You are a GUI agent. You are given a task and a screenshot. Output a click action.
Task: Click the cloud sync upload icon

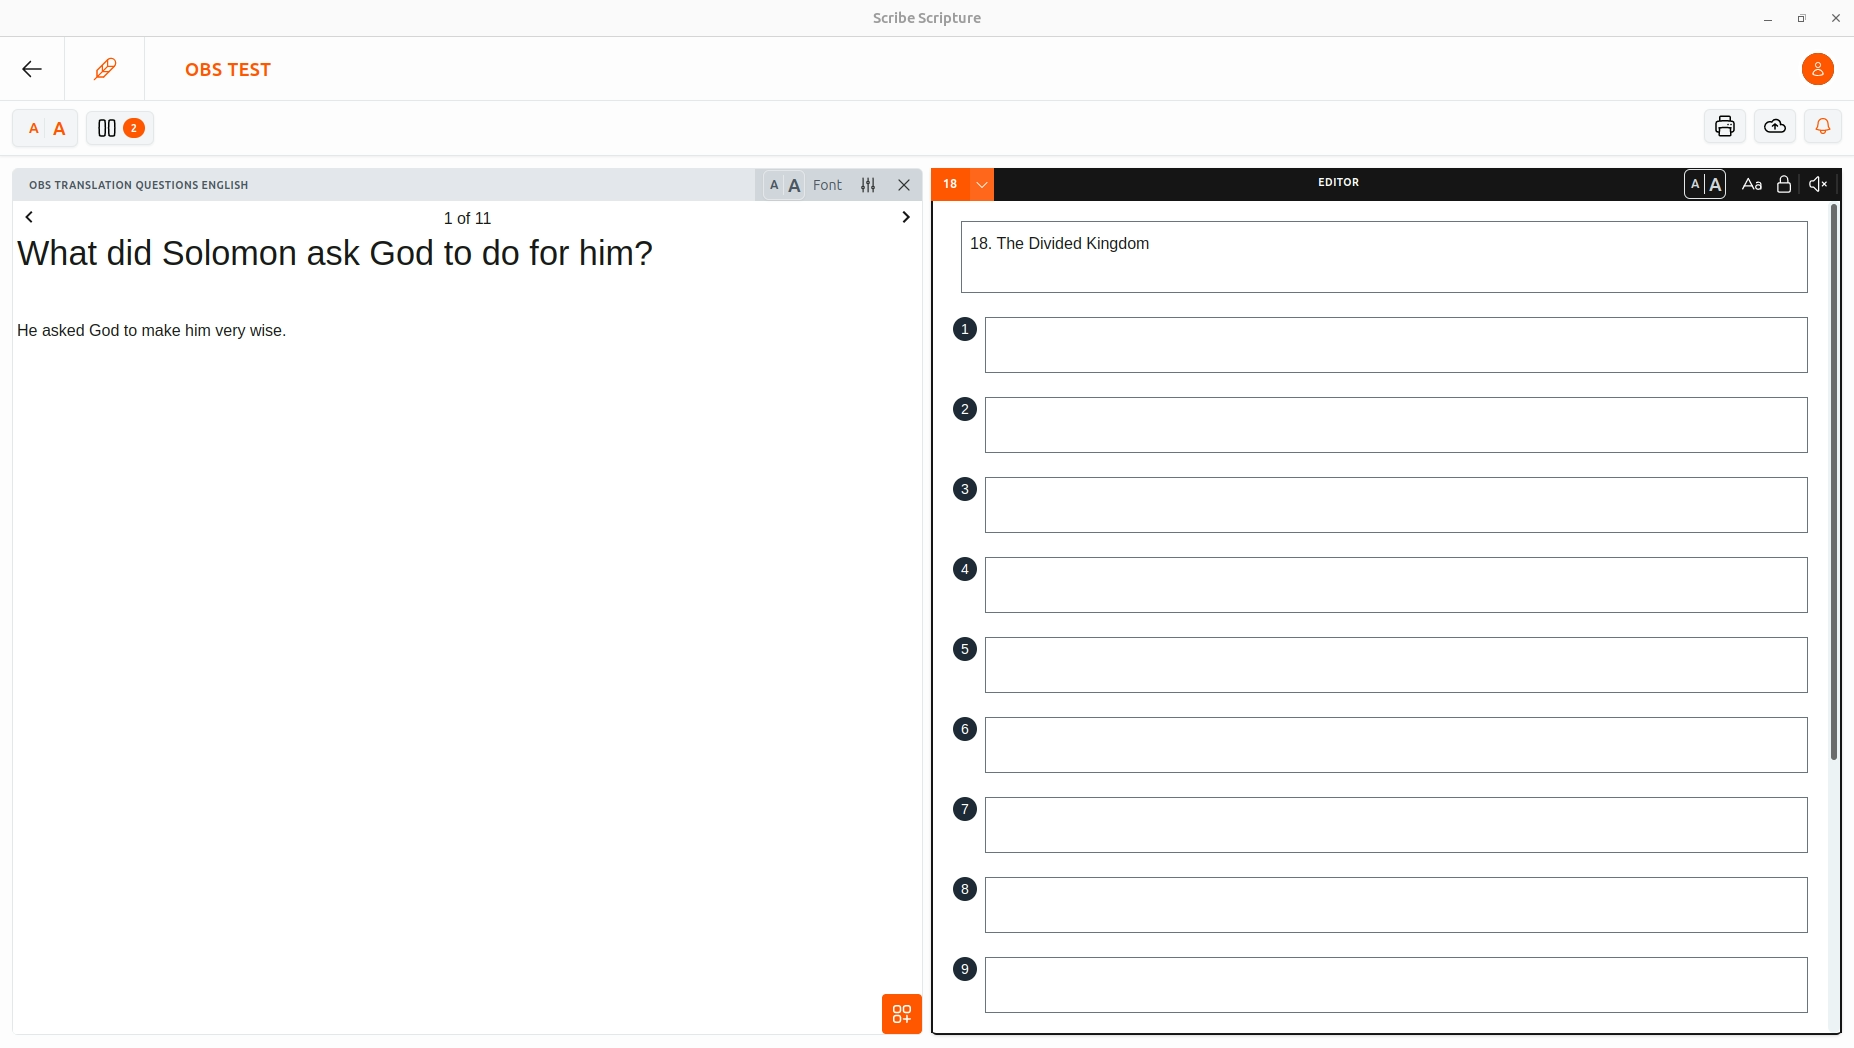[x=1774, y=127]
